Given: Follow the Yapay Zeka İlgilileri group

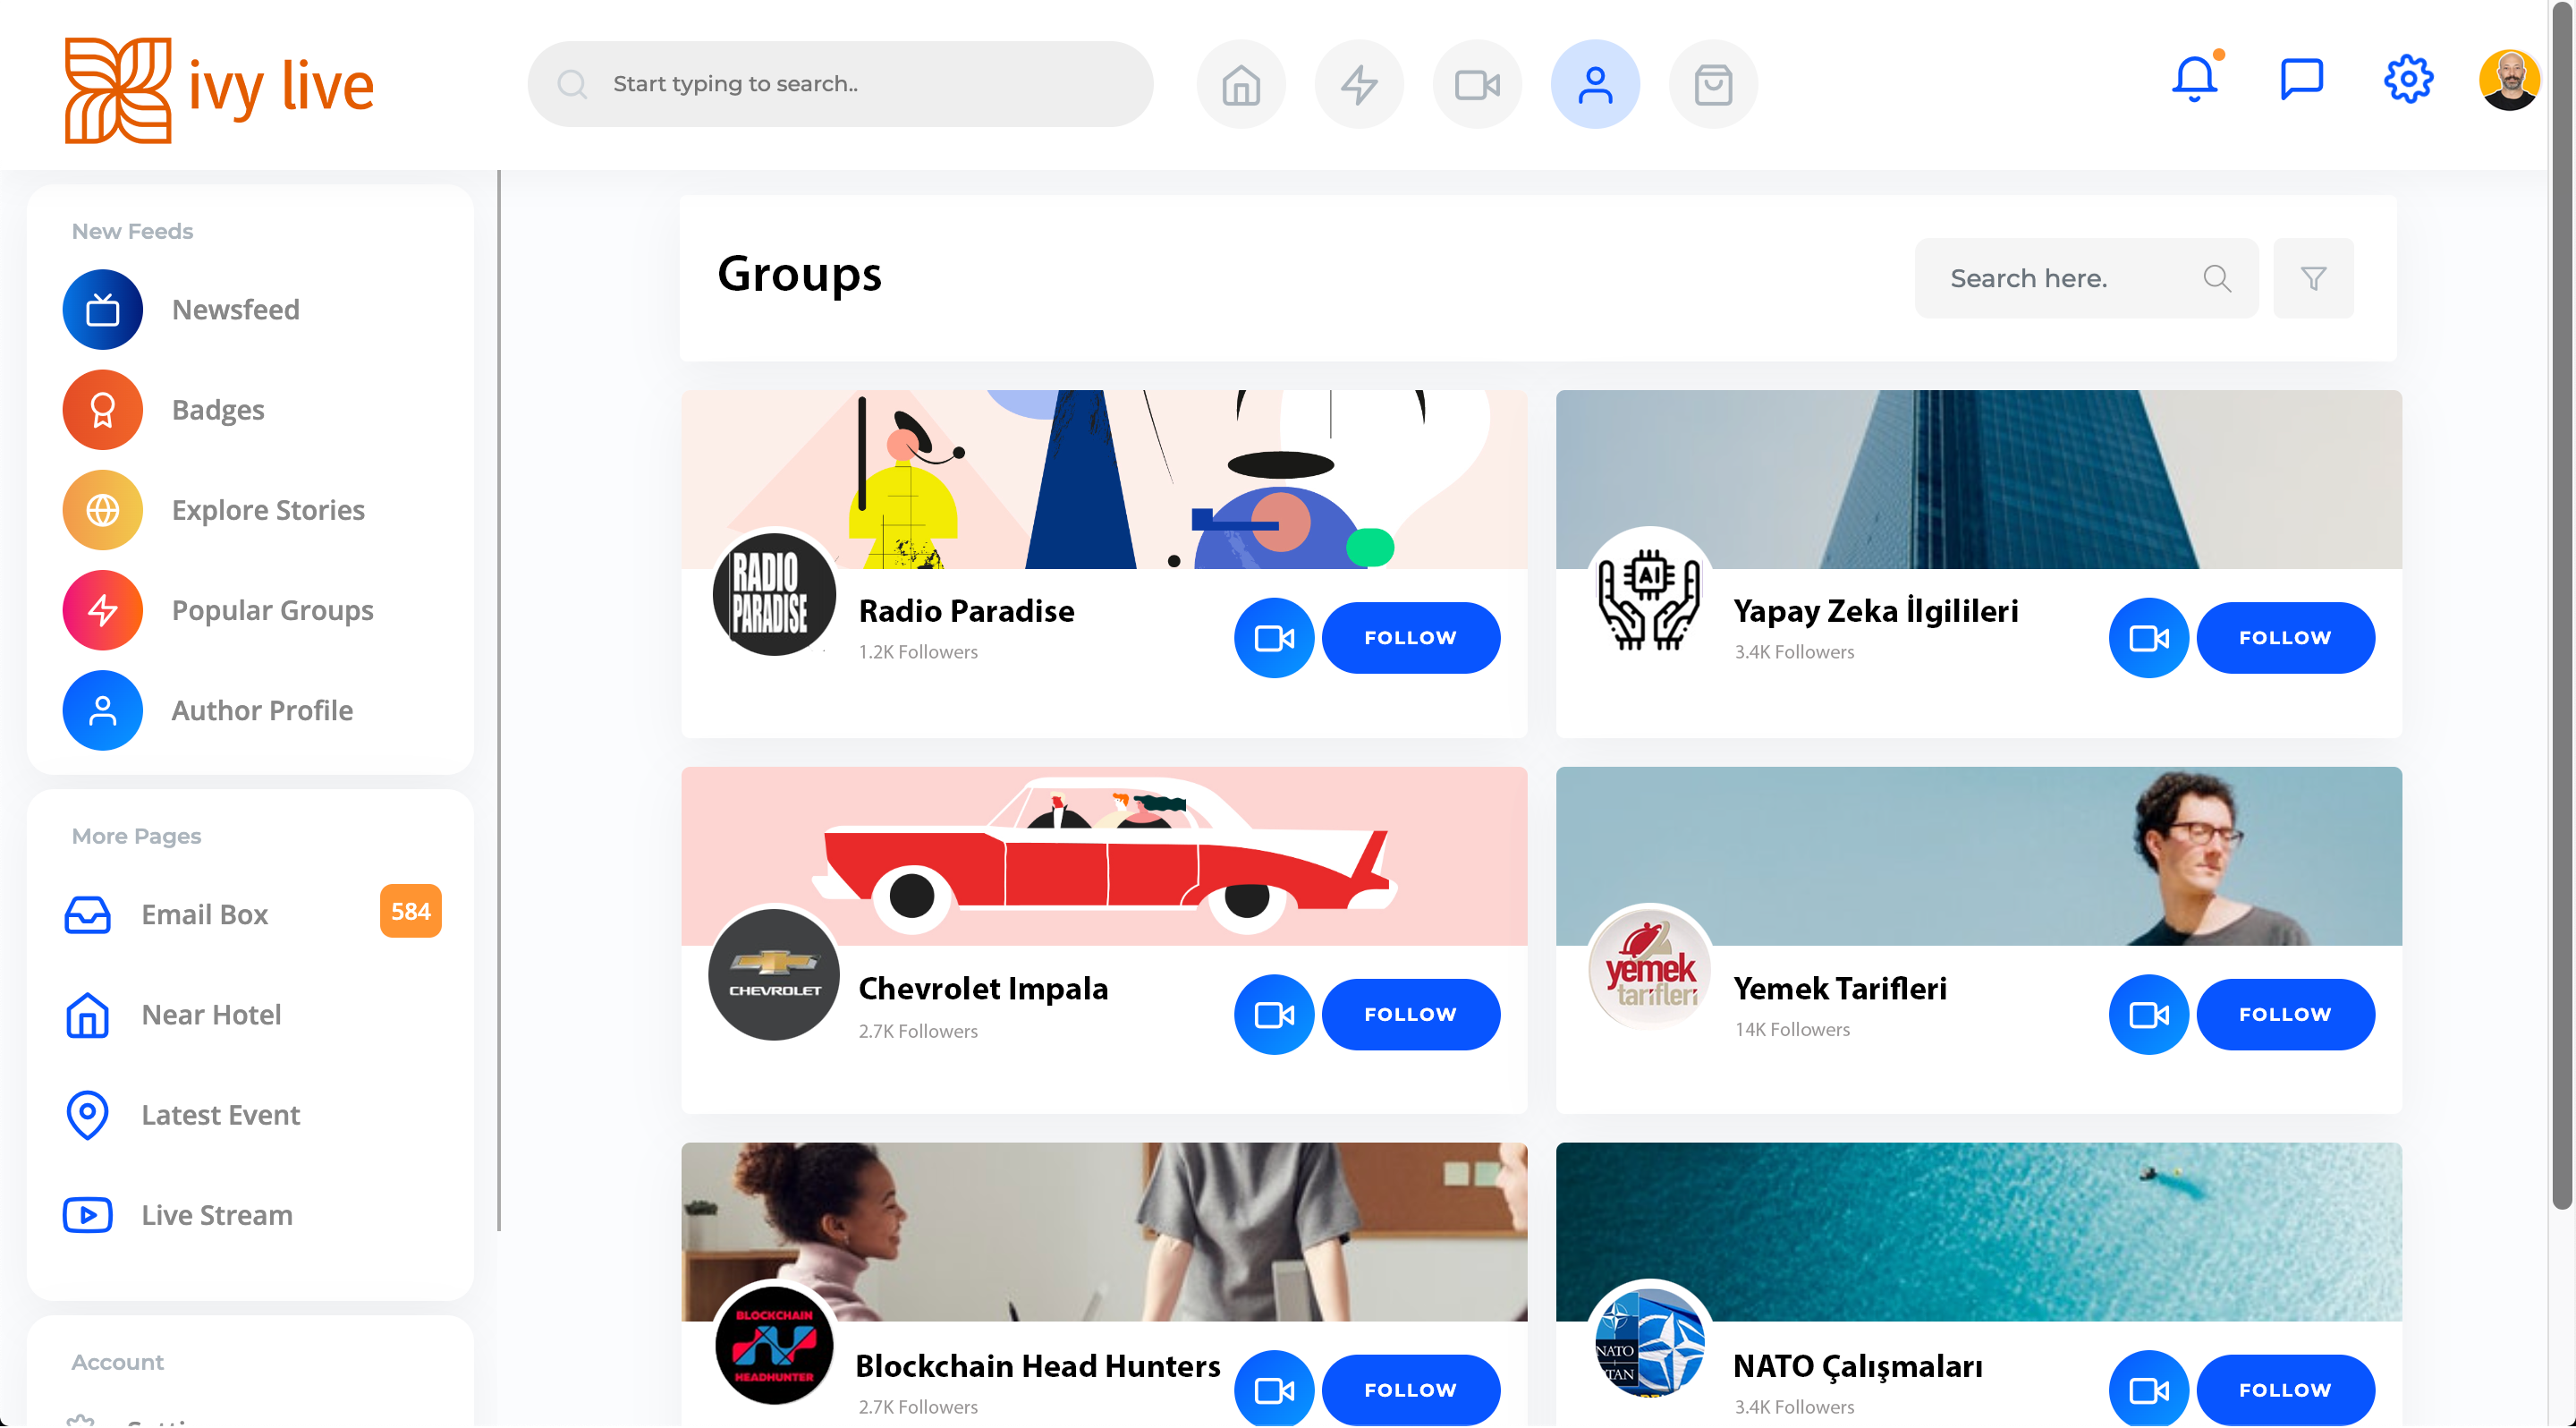Looking at the screenshot, I should 2285,637.
